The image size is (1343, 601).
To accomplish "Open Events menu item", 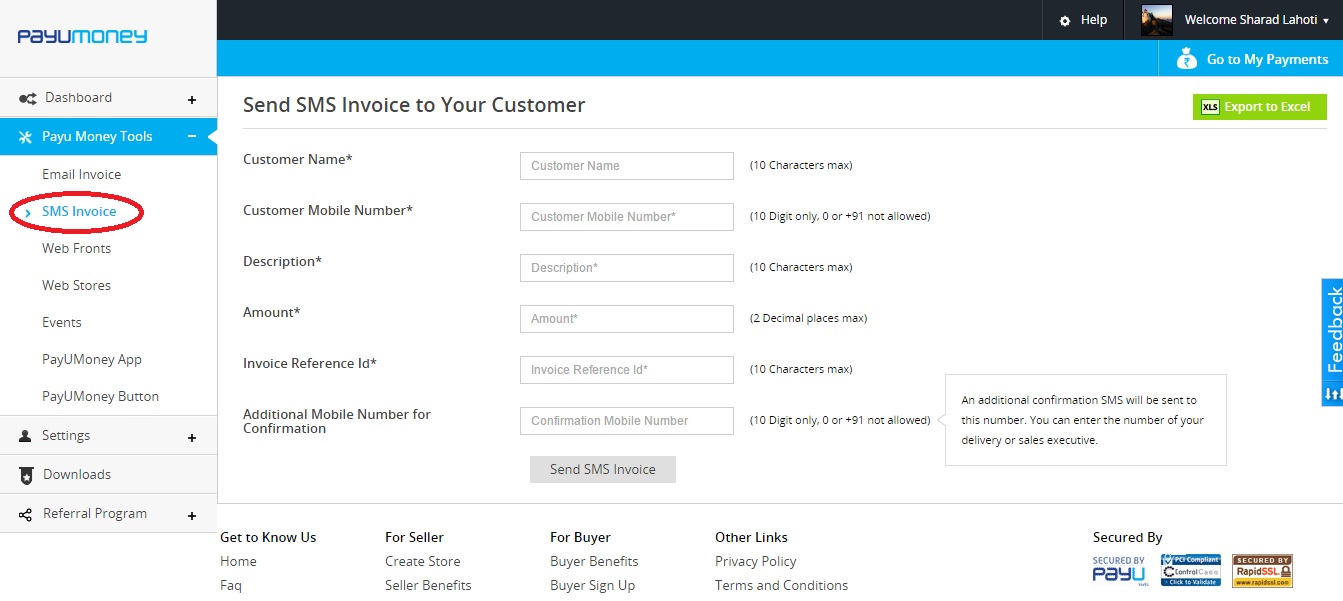I will (62, 322).
